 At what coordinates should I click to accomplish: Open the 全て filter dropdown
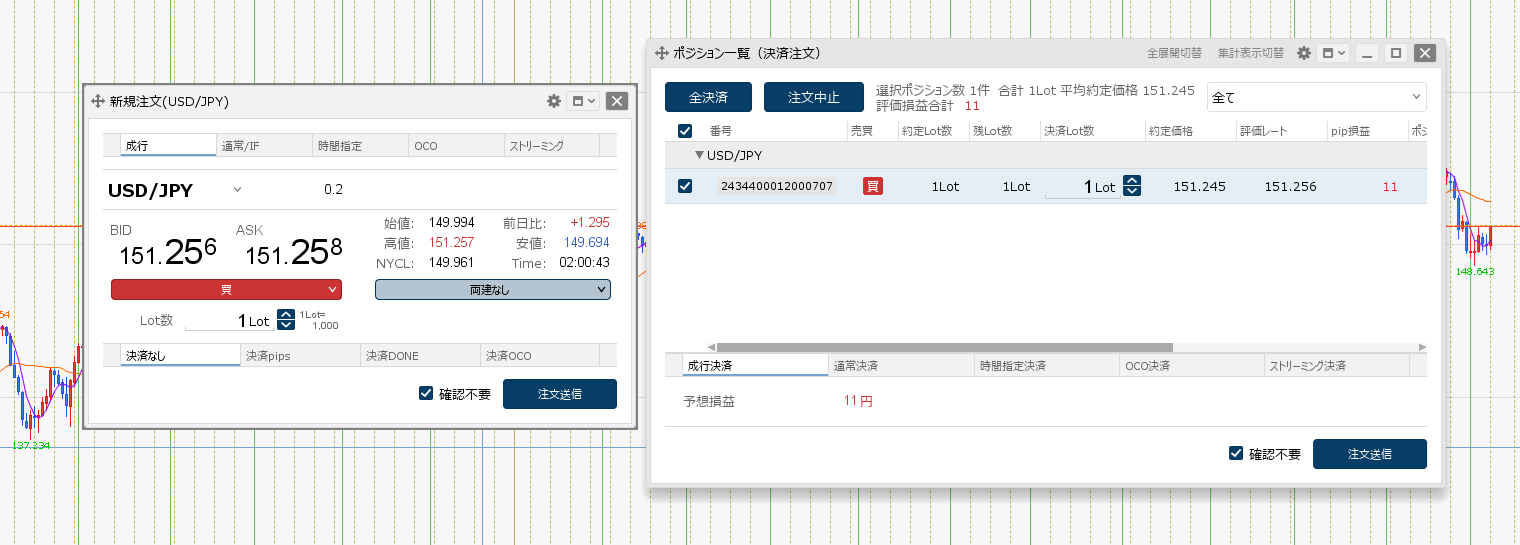coord(1316,97)
